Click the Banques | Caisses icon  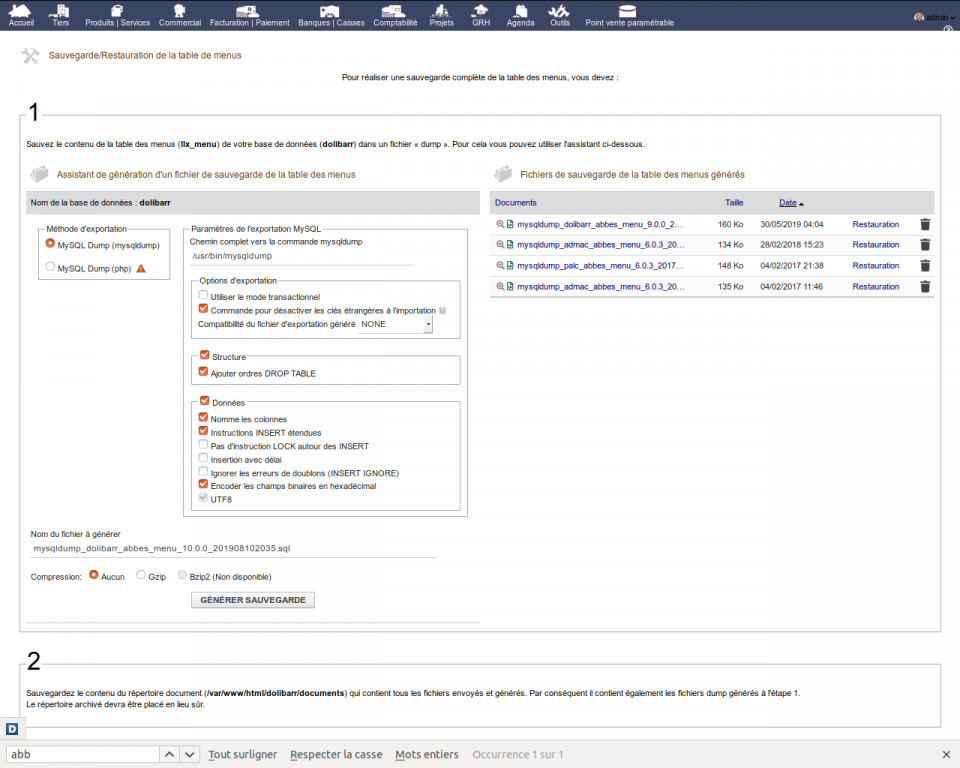pos(331,10)
